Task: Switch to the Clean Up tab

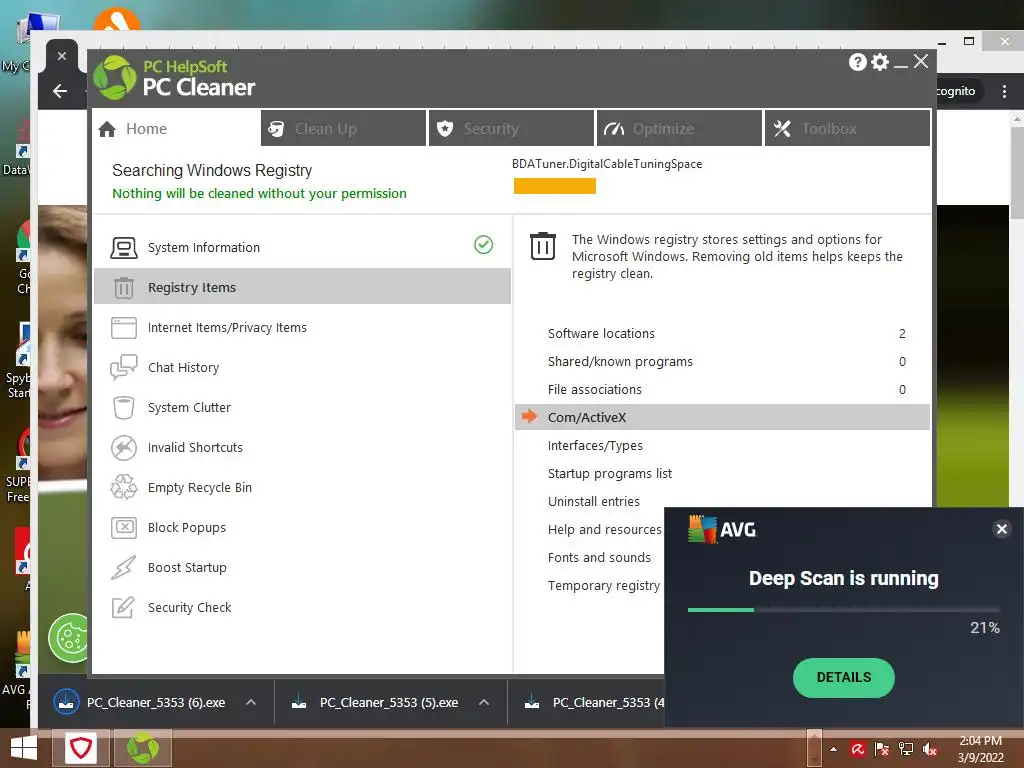Action: pyautogui.click(x=344, y=128)
